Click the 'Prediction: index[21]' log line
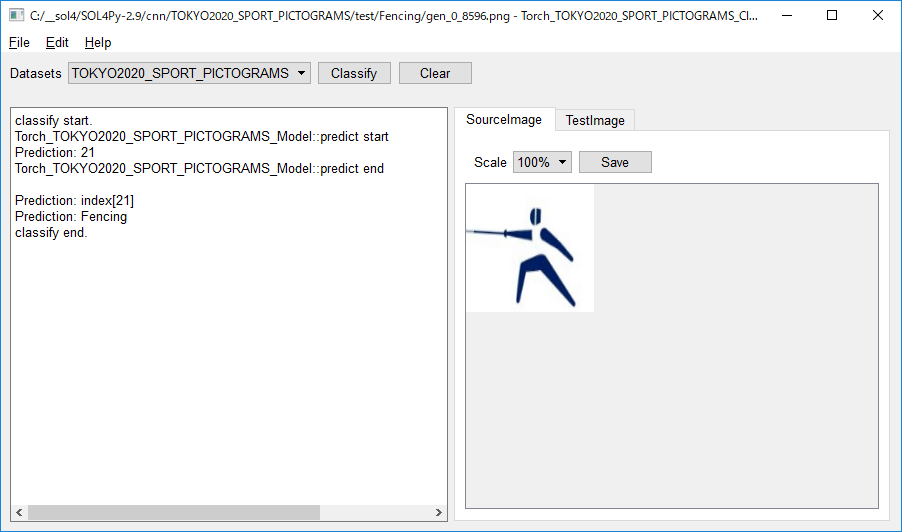 pos(74,200)
